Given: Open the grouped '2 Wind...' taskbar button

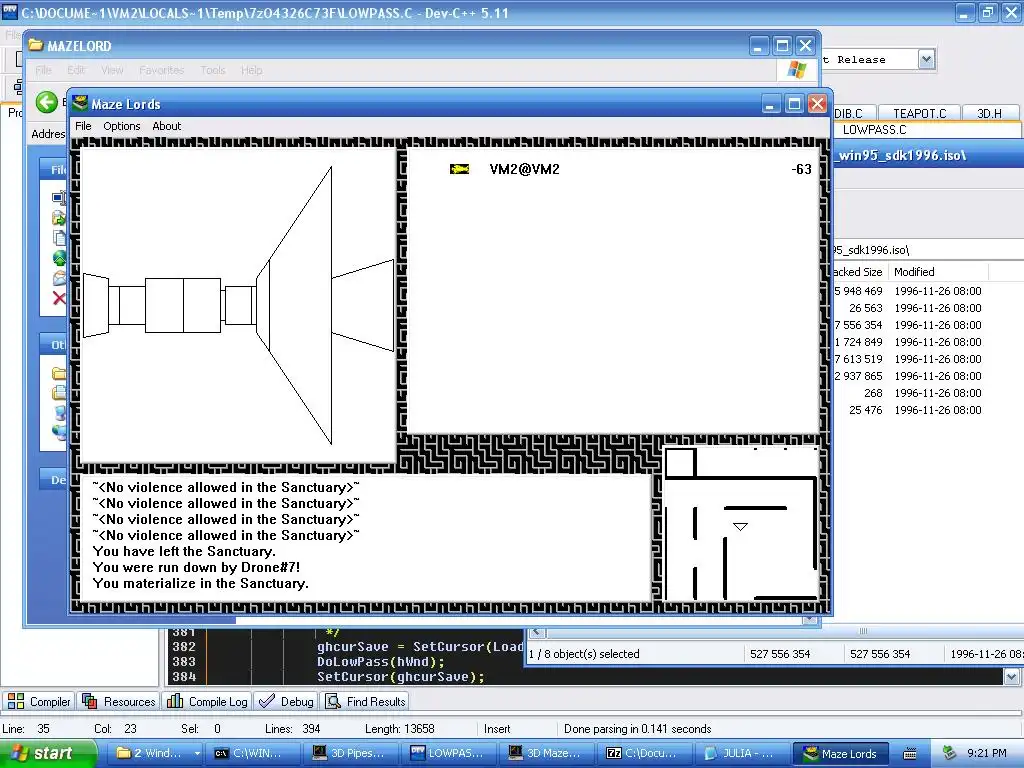Looking at the screenshot, I should click(x=157, y=753).
